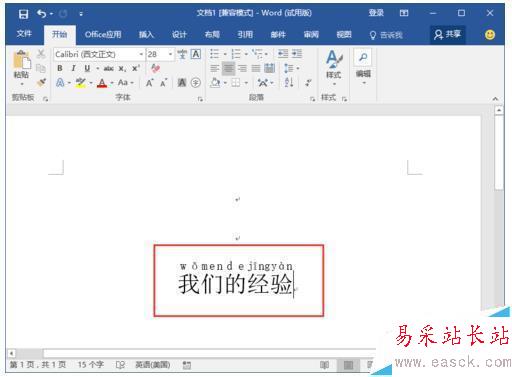Click the Character Border icon
This screenshot has height=377, width=512.
coord(196,54)
